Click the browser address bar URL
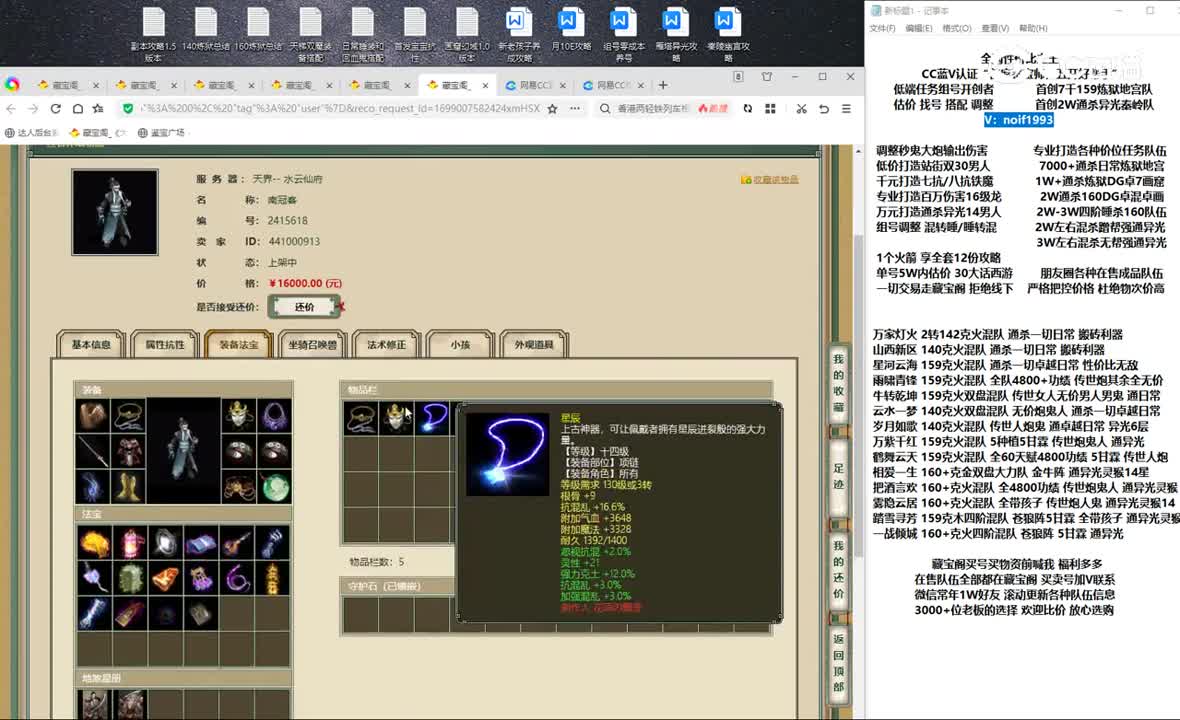The height and width of the screenshot is (720, 1180). [340, 108]
